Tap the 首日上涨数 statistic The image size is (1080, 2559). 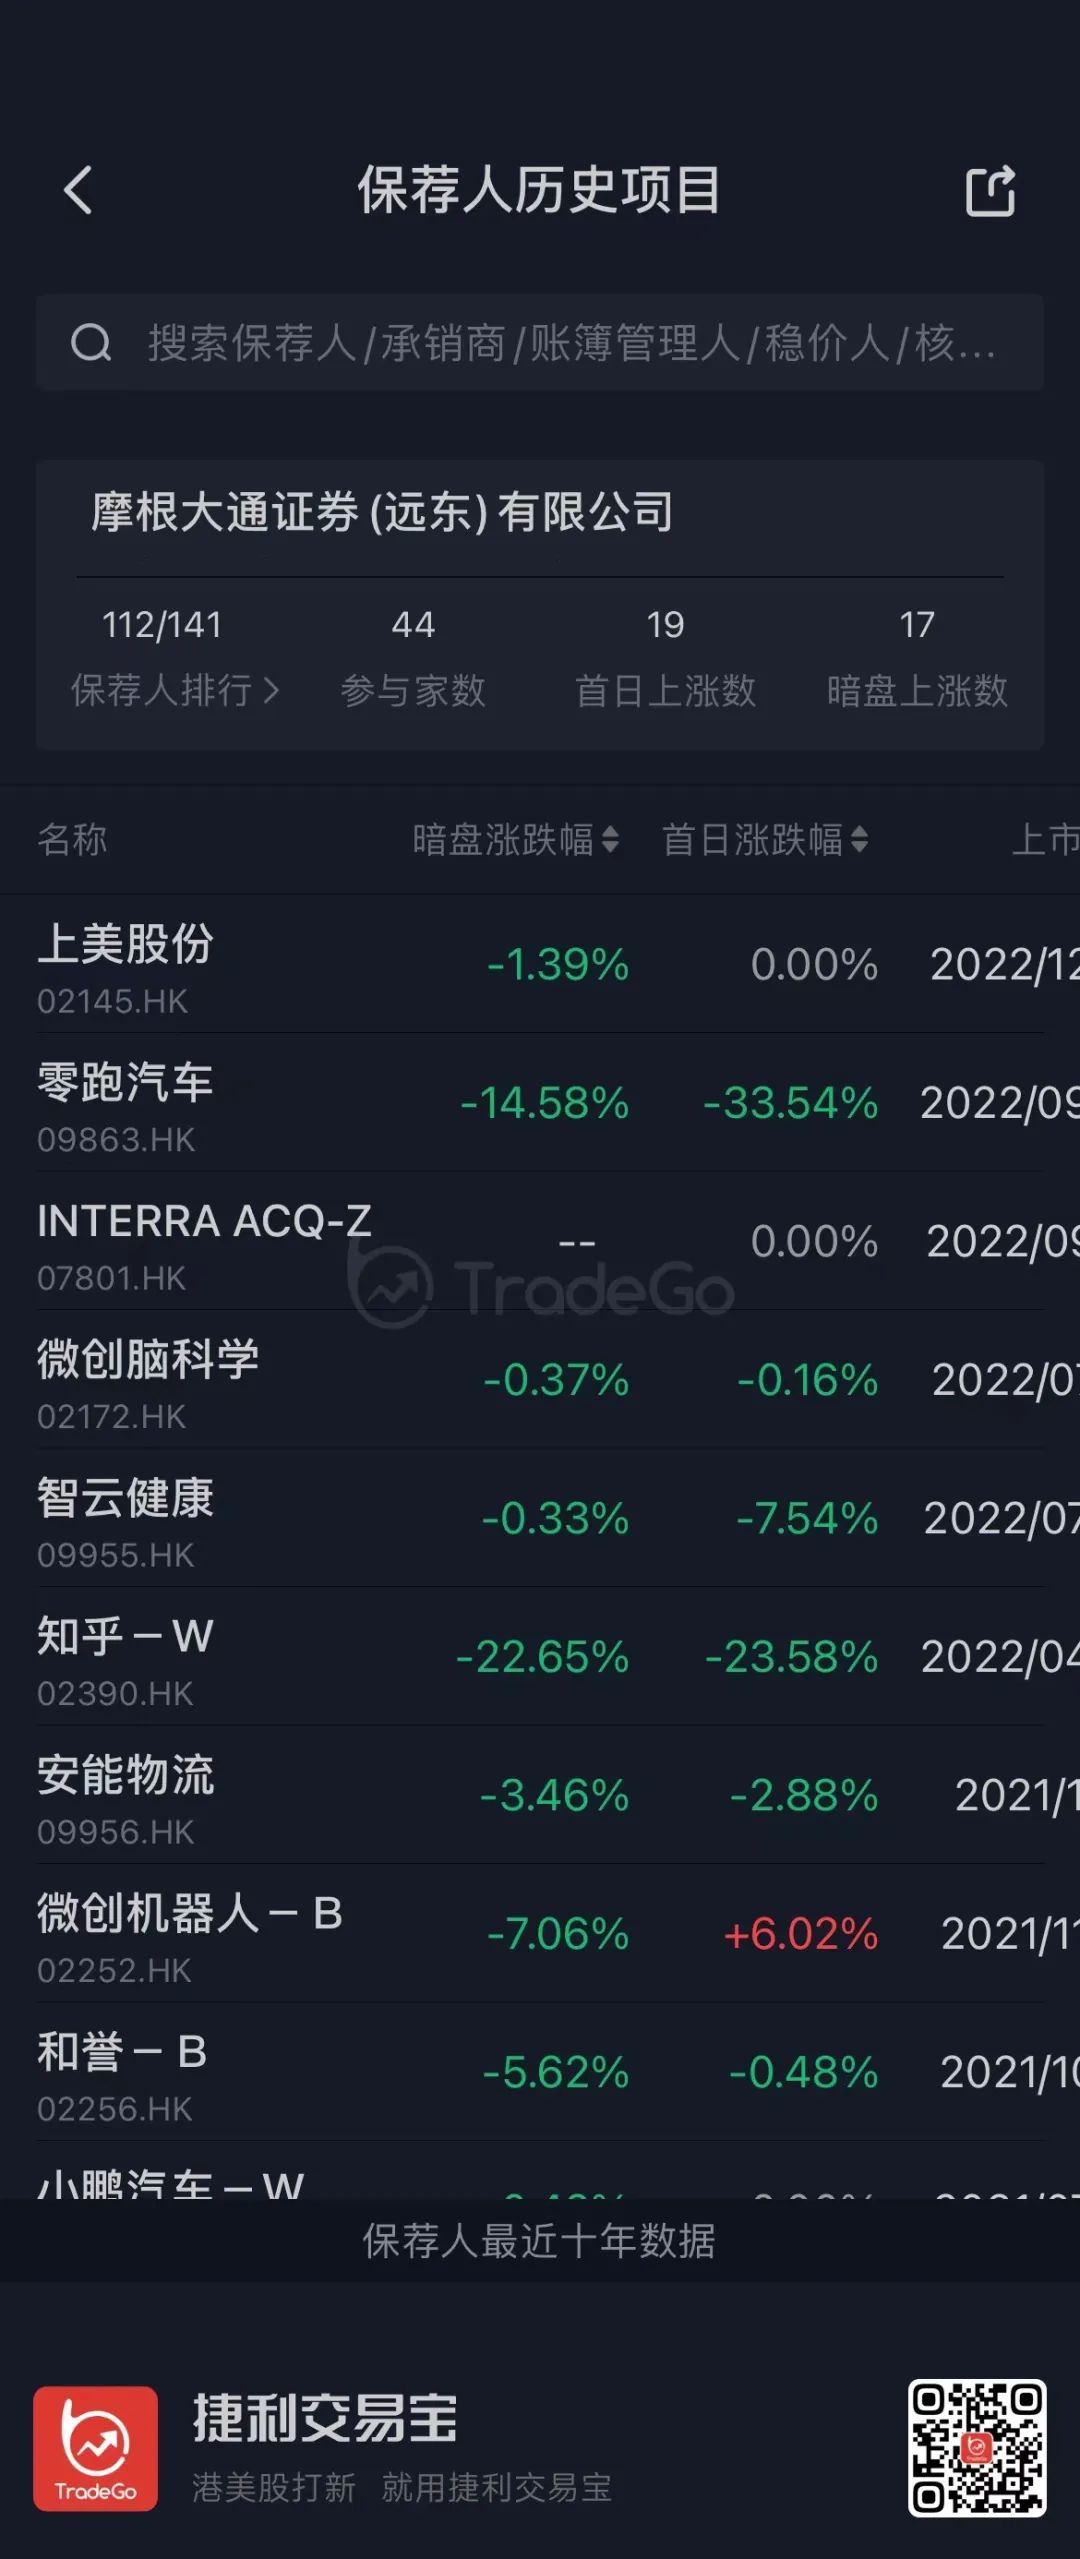point(665,657)
